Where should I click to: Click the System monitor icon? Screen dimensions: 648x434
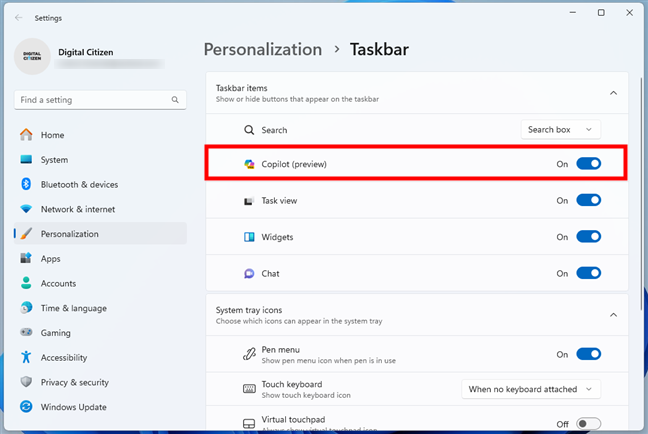26,160
